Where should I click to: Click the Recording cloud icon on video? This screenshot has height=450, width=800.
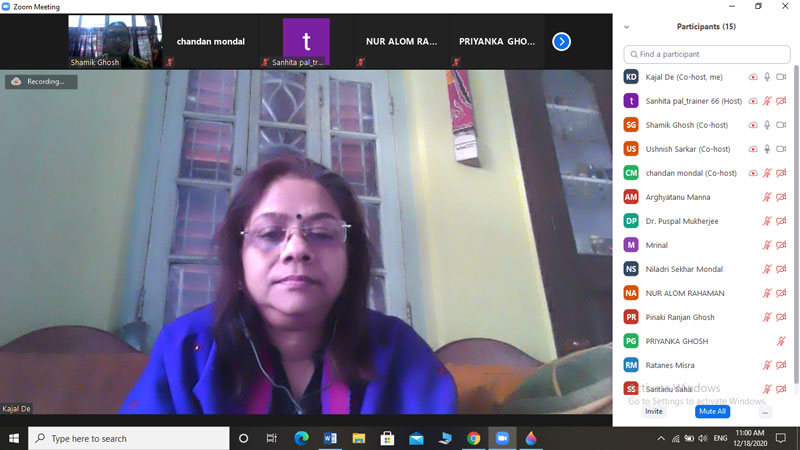click(16, 82)
